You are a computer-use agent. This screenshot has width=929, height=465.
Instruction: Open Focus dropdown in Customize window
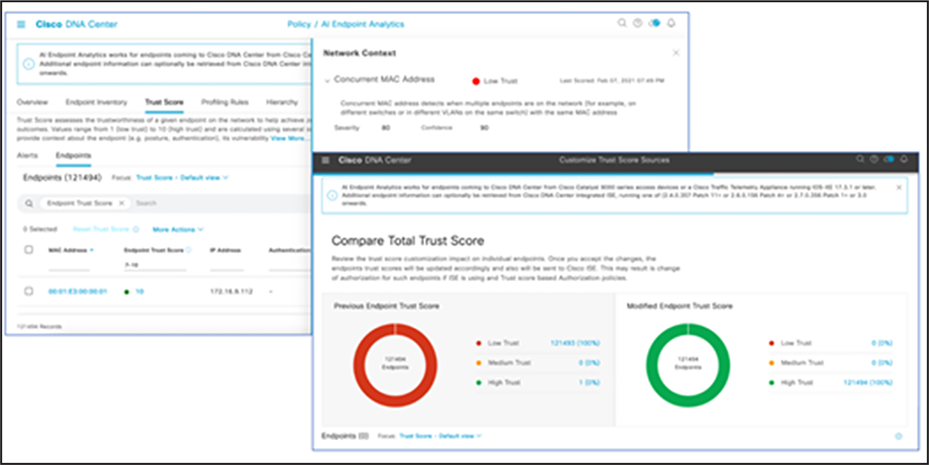440,436
